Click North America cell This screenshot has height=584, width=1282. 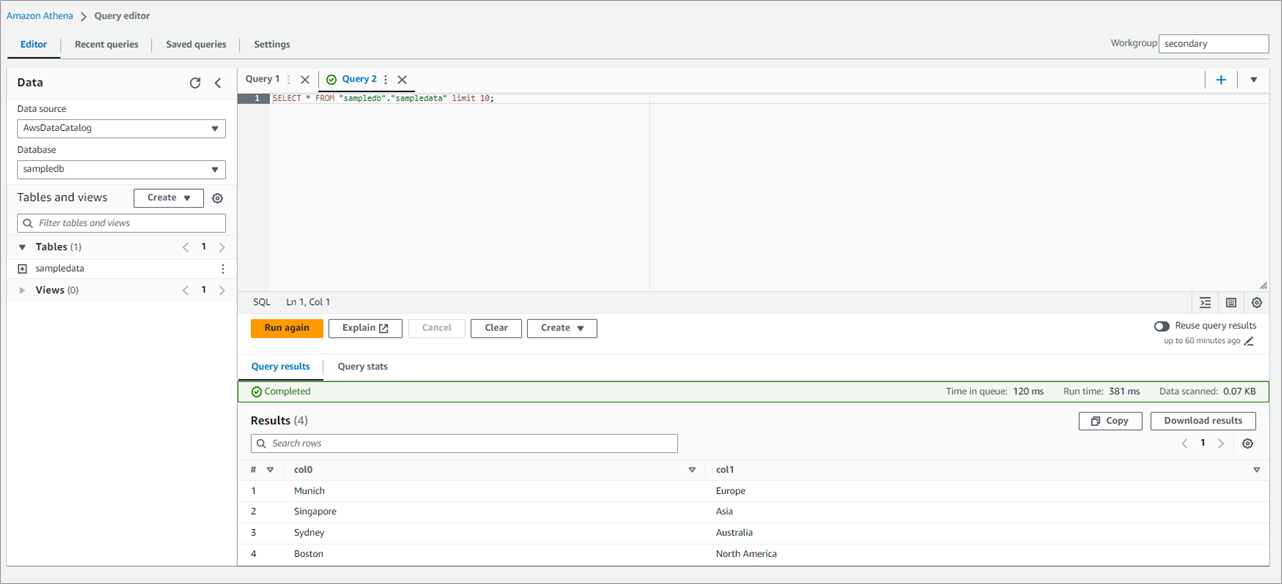pyautogui.click(x=746, y=554)
